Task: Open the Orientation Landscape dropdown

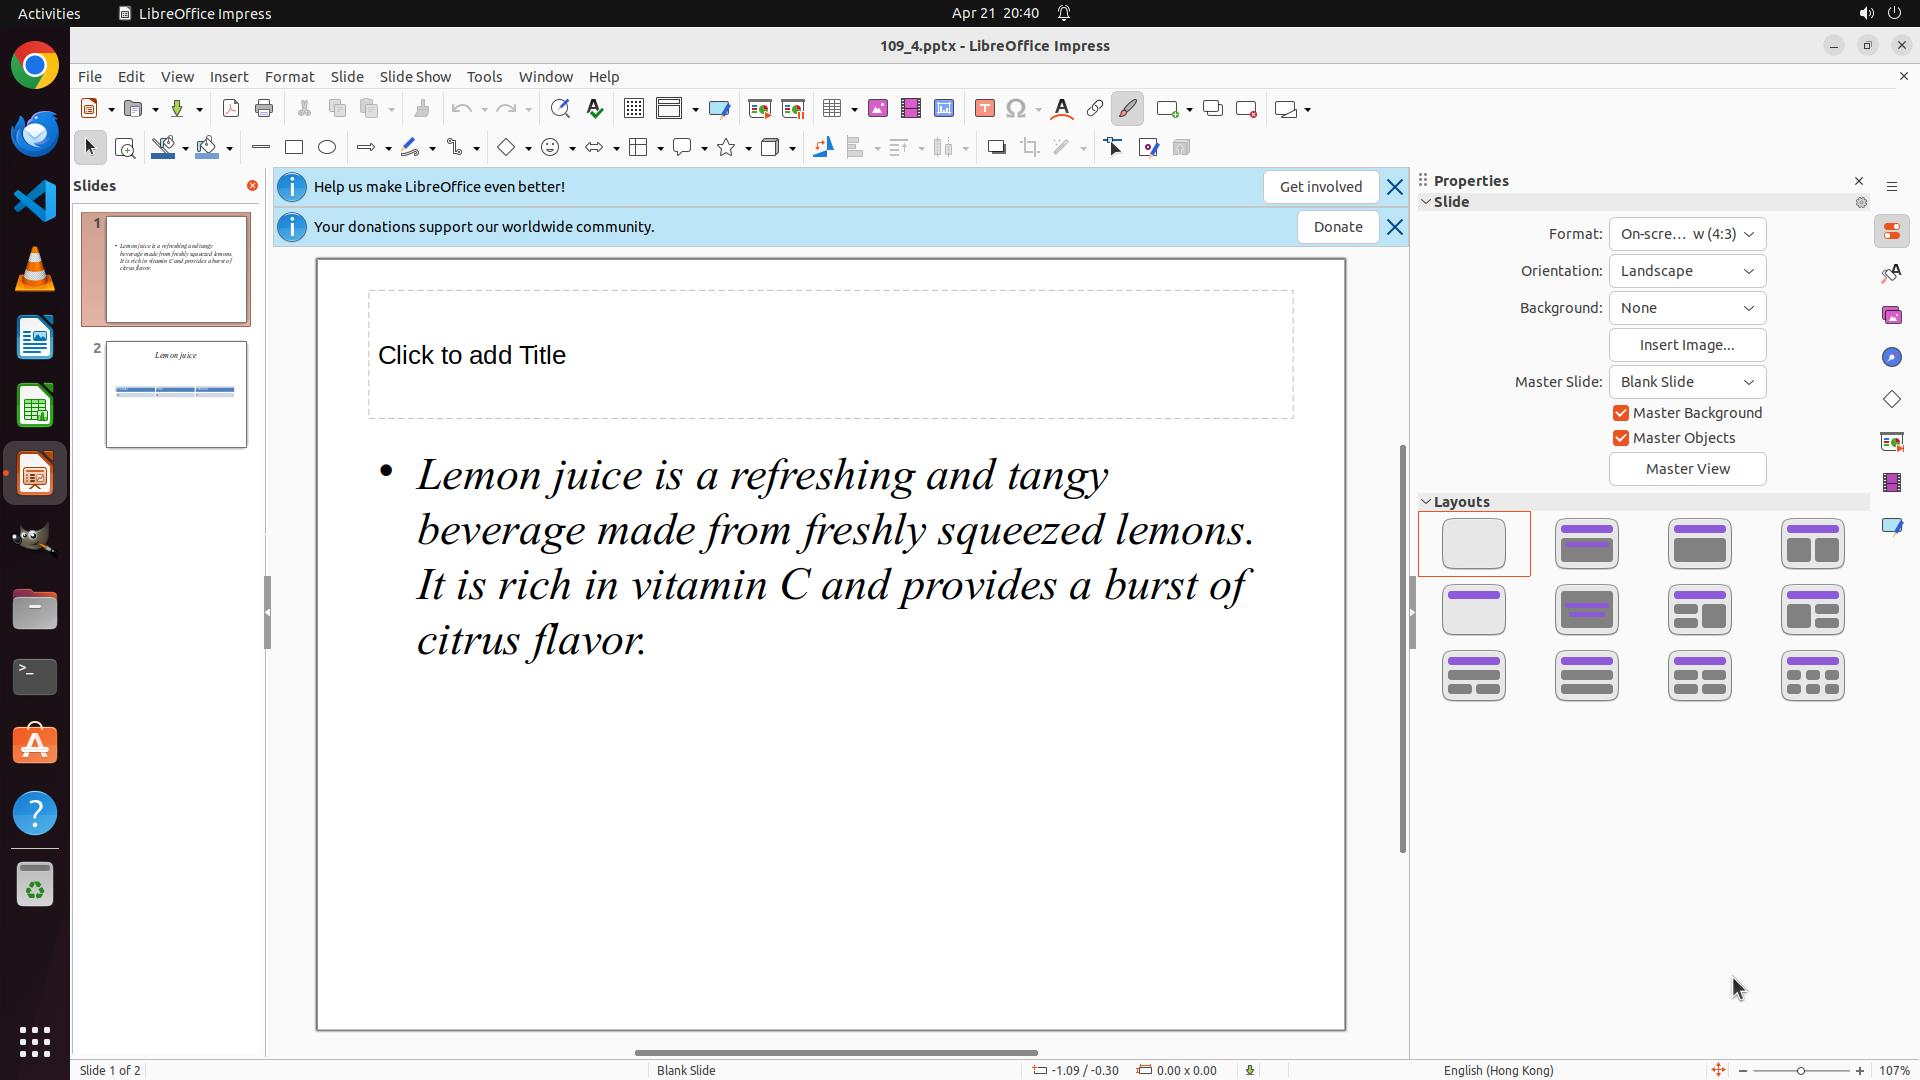Action: click(x=1687, y=271)
